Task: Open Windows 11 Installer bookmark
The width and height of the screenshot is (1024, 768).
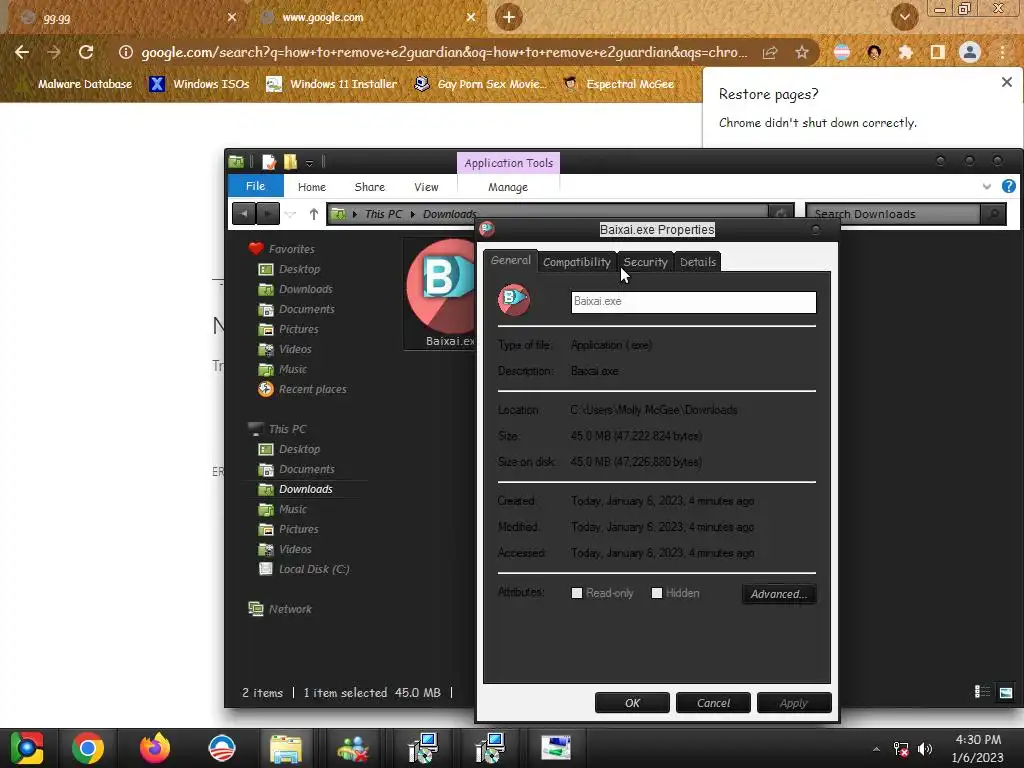Action: 332,84
